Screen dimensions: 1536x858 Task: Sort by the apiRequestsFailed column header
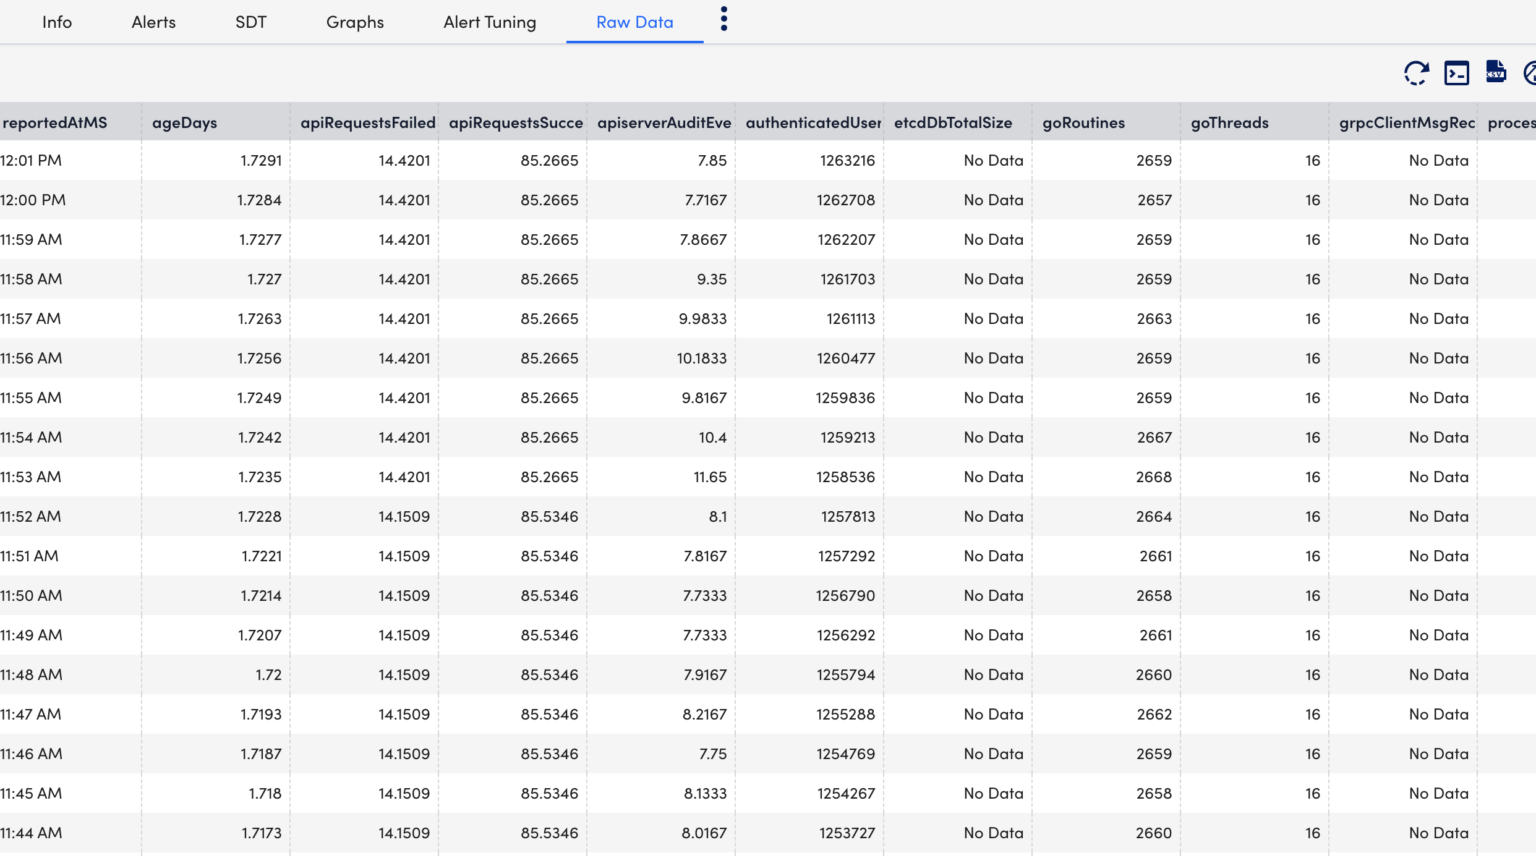(x=368, y=122)
